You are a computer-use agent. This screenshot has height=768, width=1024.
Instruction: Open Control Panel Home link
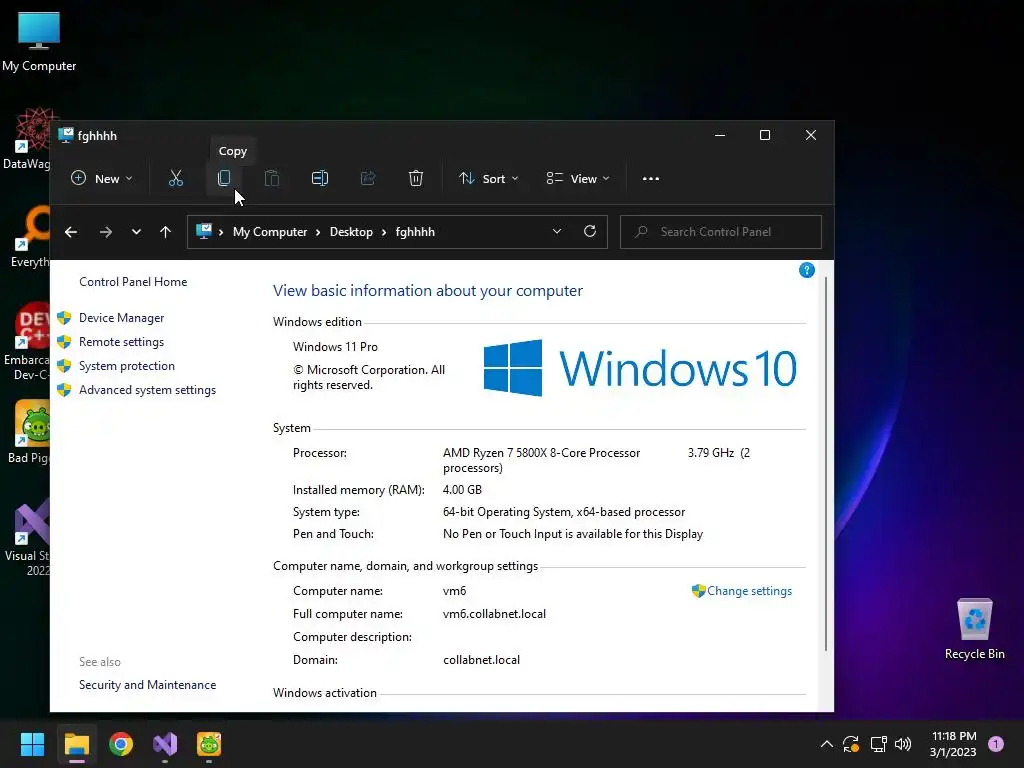pos(133,281)
